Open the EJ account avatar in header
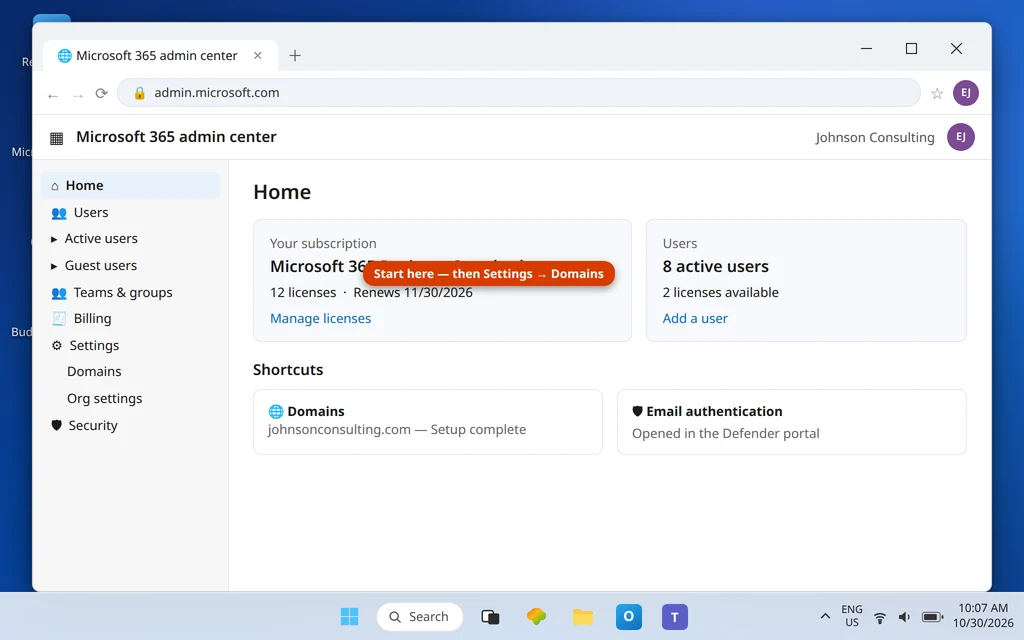This screenshot has height=640, width=1024. point(961,137)
